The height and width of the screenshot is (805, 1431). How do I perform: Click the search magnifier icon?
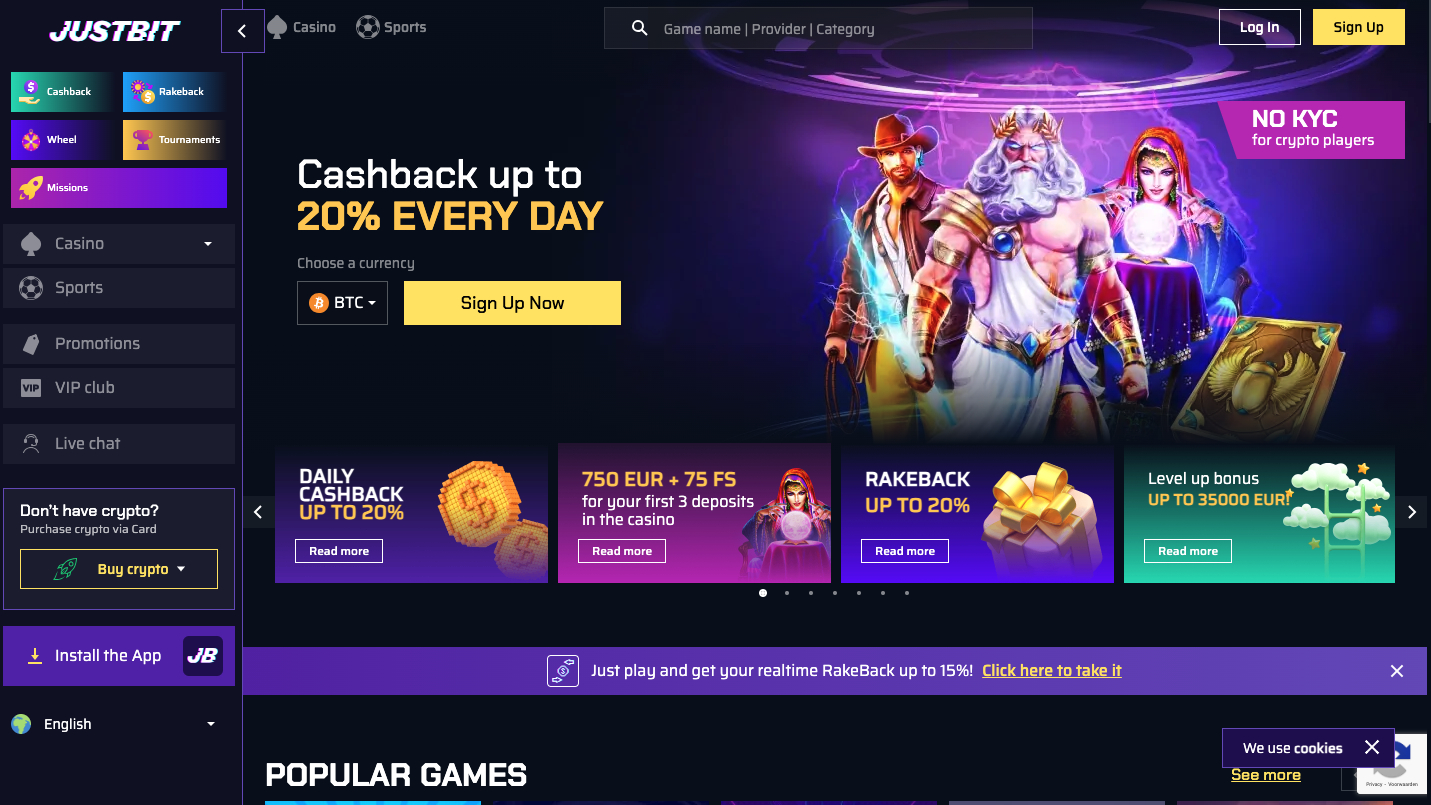tap(640, 29)
